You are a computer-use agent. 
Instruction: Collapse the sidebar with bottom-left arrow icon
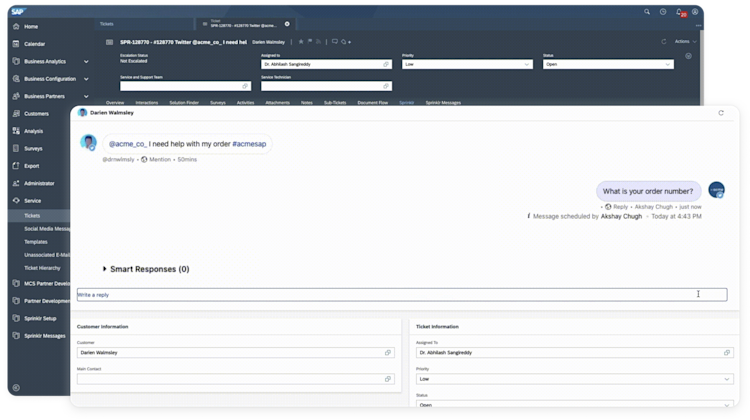(16, 388)
